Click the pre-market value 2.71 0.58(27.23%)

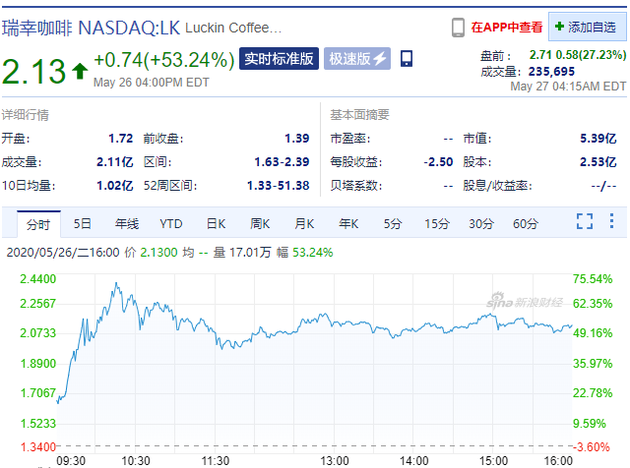pos(577,55)
